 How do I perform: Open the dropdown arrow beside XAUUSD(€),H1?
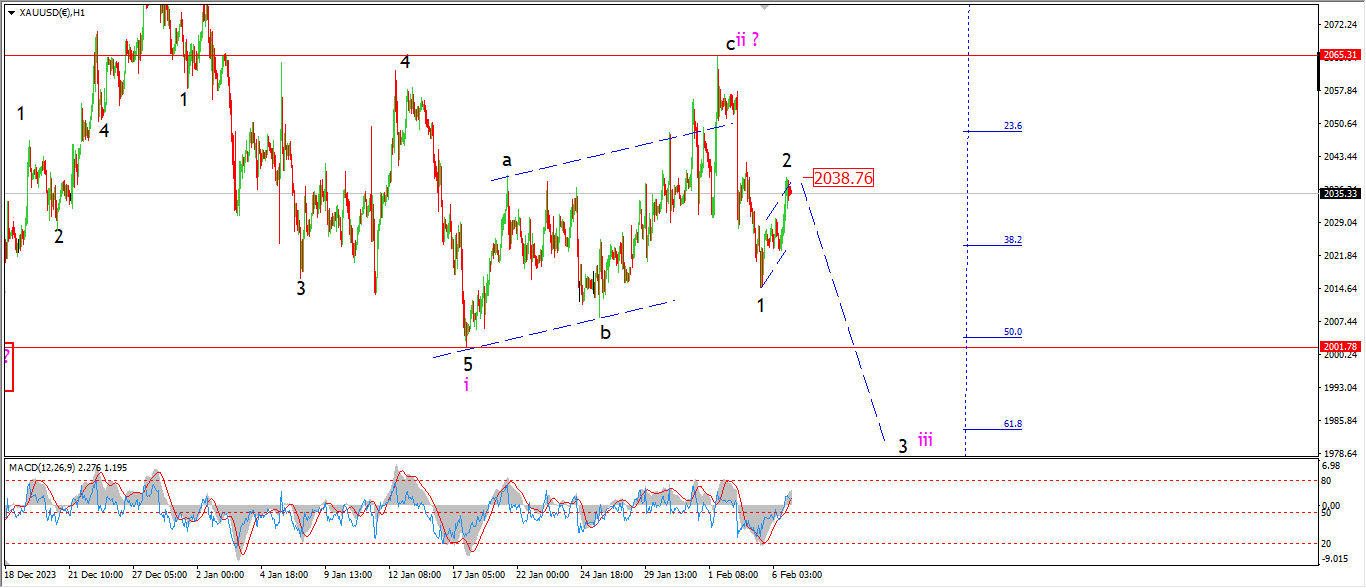(10, 13)
